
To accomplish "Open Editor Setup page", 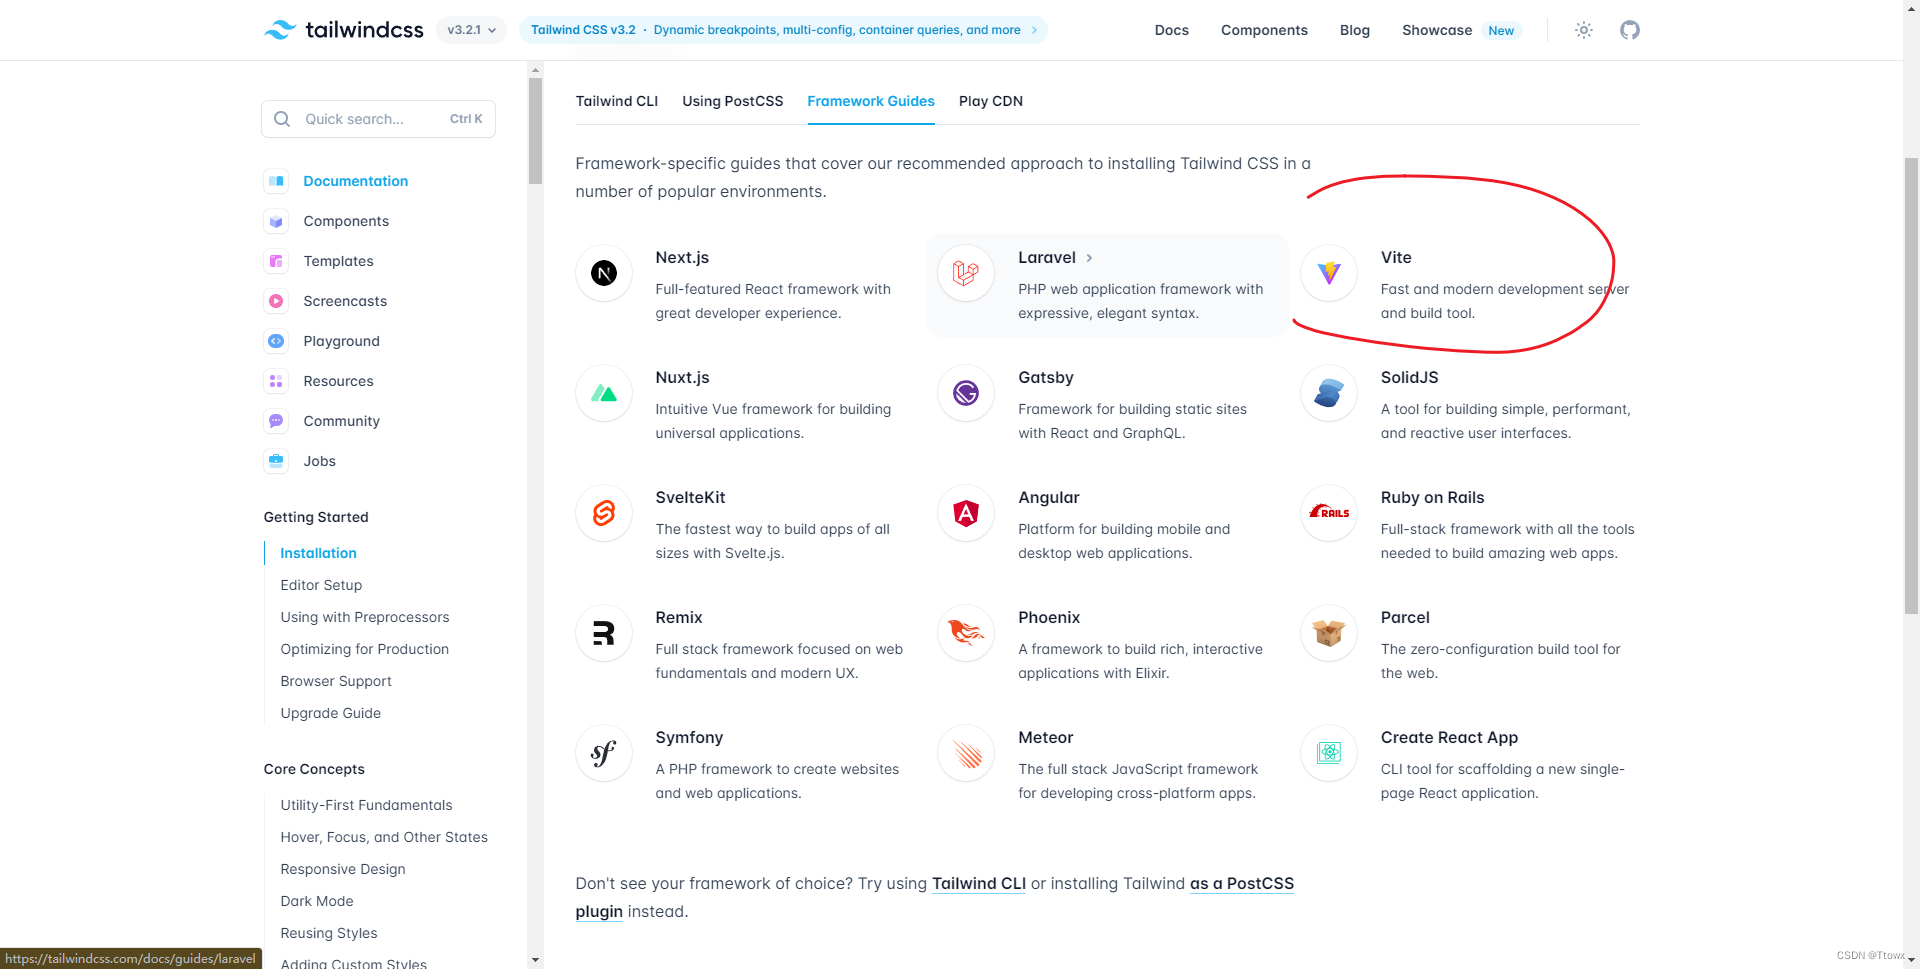I will point(321,585).
